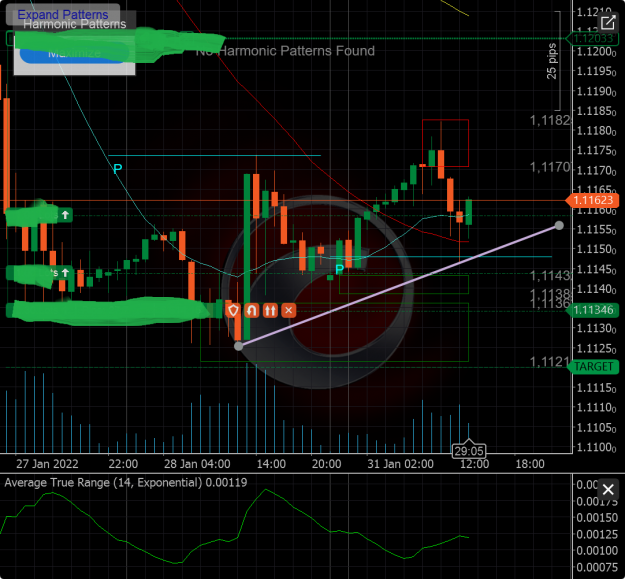Click the 1,1121 price level label
The image size is (625, 579).
click(x=549, y=361)
